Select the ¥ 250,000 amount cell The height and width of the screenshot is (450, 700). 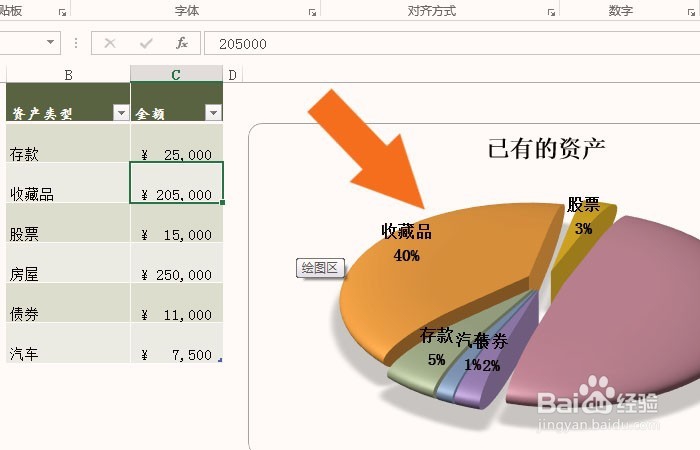[x=176, y=263]
